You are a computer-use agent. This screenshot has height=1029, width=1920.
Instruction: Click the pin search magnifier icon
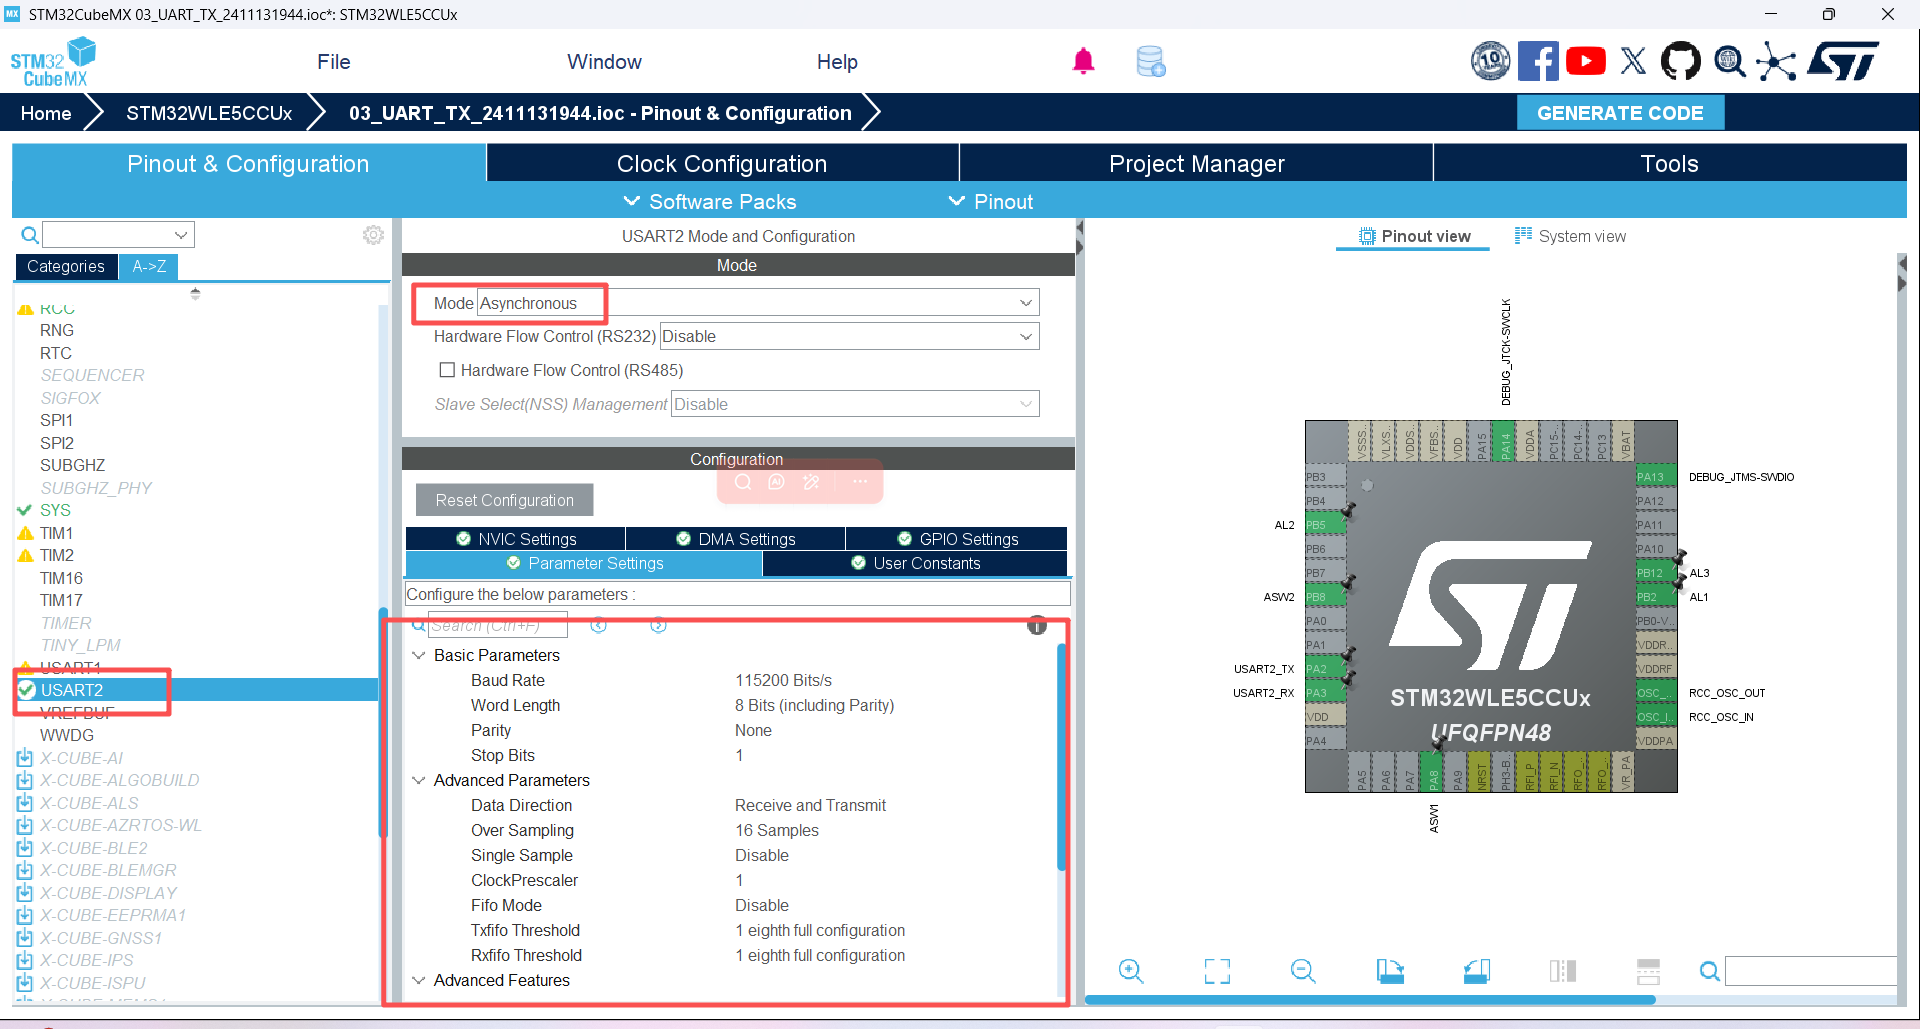(1710, 971)
